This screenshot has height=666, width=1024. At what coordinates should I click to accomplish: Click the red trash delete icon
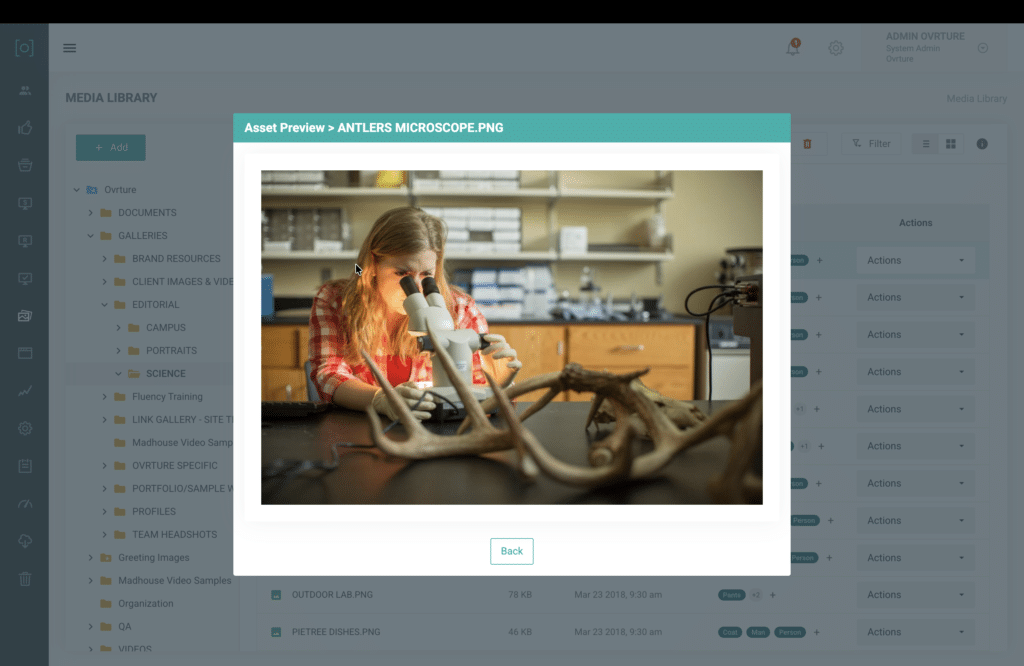(807, 144)
